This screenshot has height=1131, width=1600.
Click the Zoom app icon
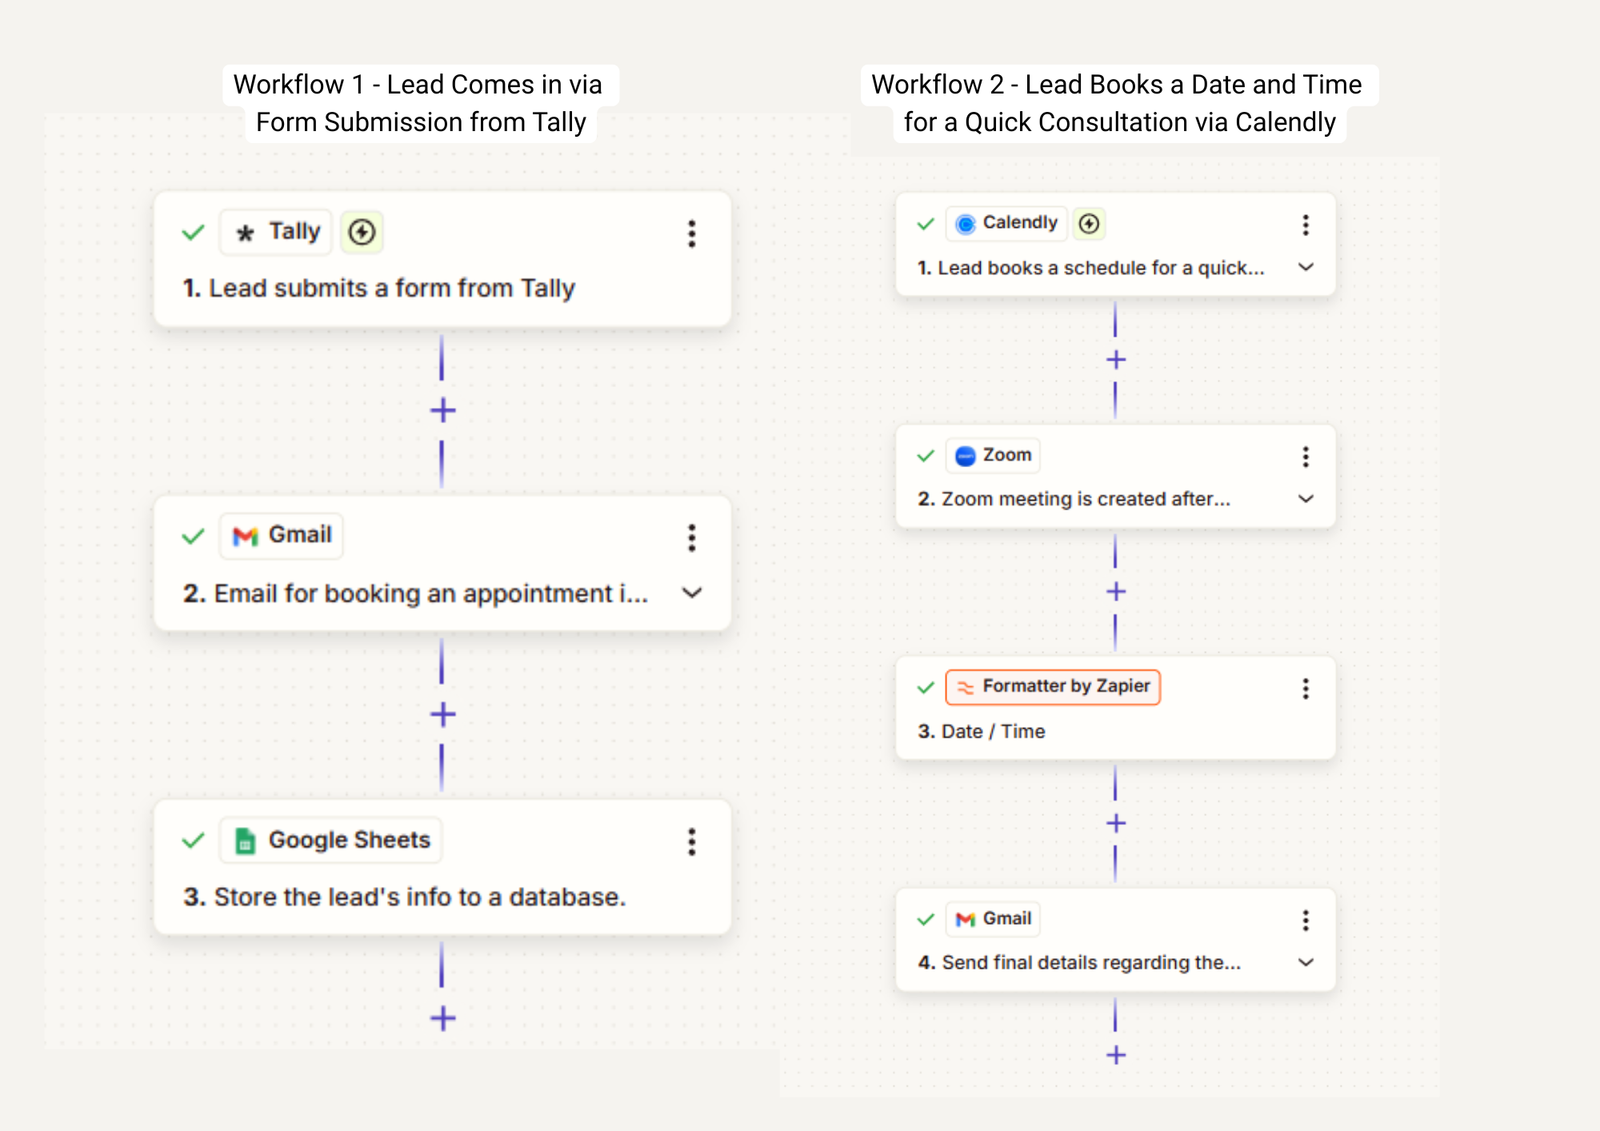[965, 456]
